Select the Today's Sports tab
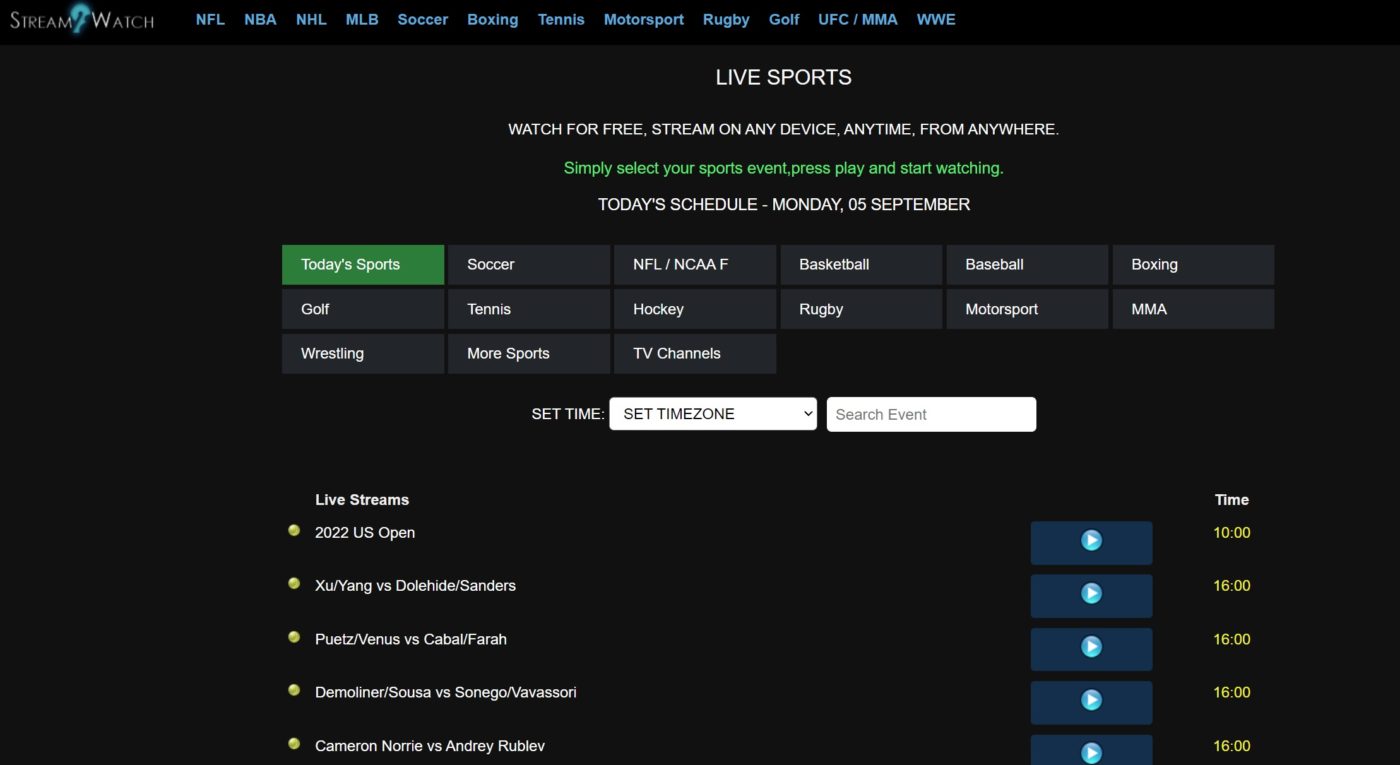This screenshot has width=1400, height=765. [x=362, y=264]
